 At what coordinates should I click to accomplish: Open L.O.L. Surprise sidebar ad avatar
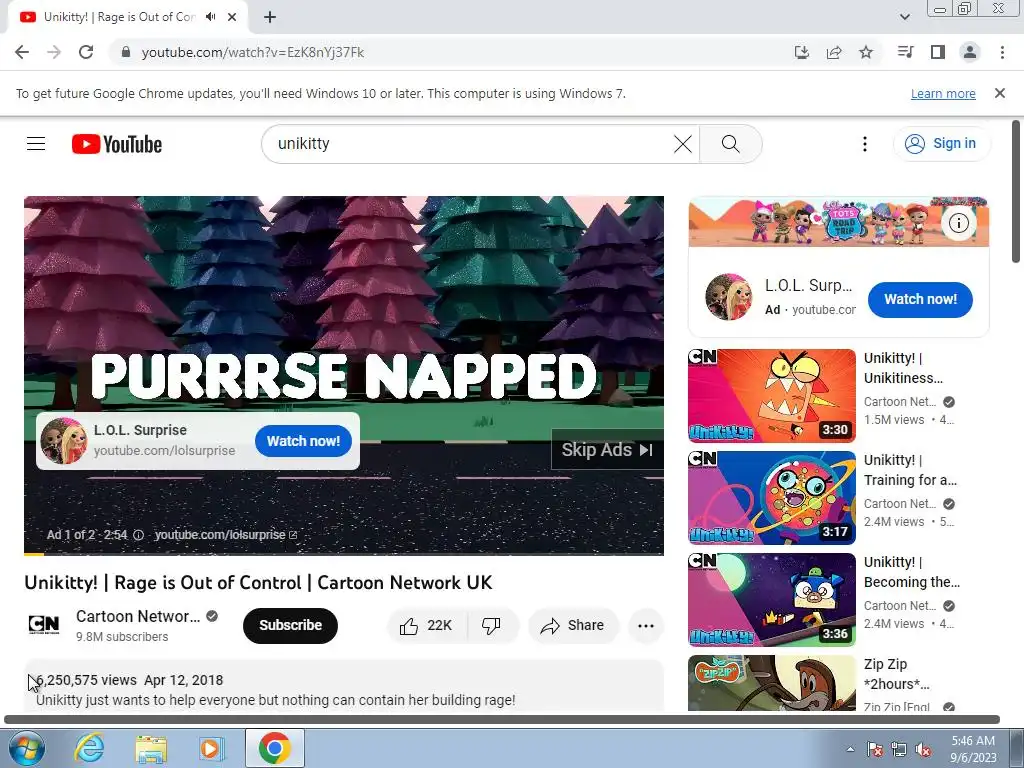click(x=729, y=297)
